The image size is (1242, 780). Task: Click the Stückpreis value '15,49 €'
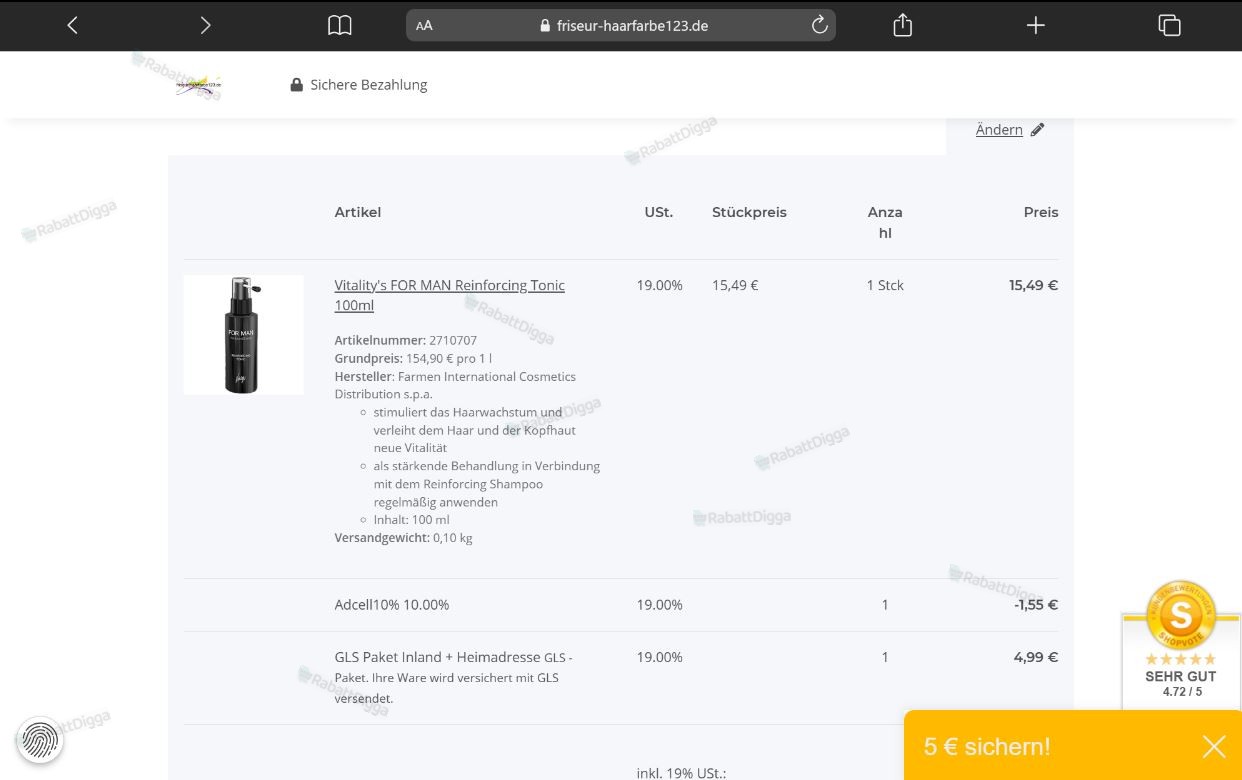pos(735,285)
